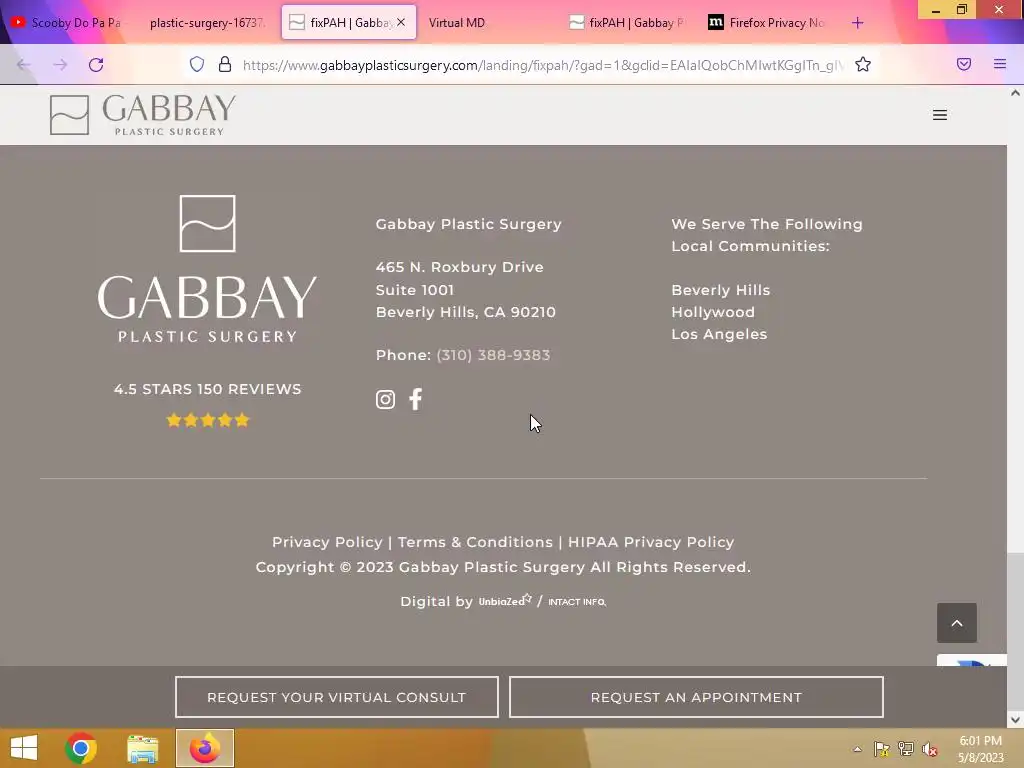Click the copyright 2023 notice text

(x=503, y=567)
